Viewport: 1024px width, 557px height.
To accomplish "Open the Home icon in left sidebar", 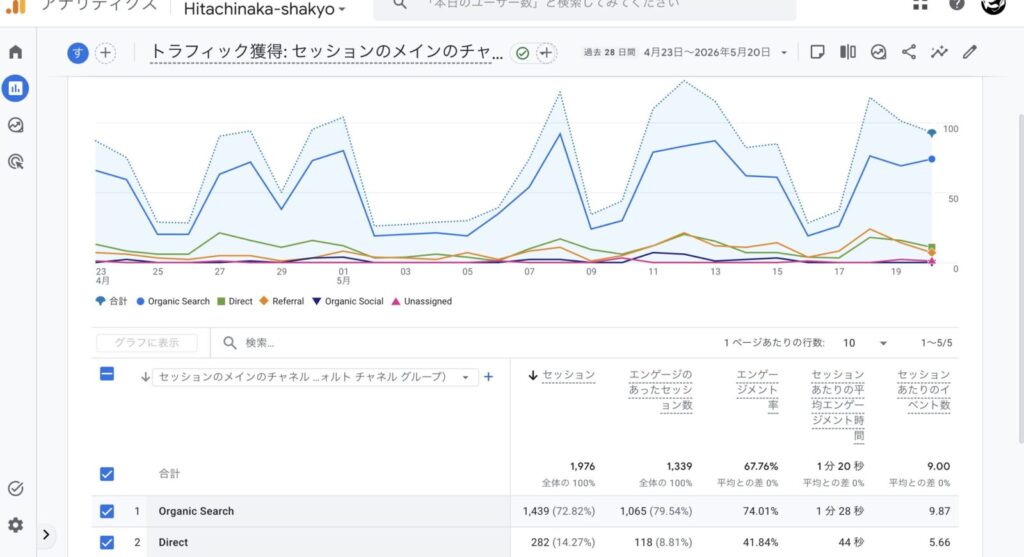I will tap(16, 52).
